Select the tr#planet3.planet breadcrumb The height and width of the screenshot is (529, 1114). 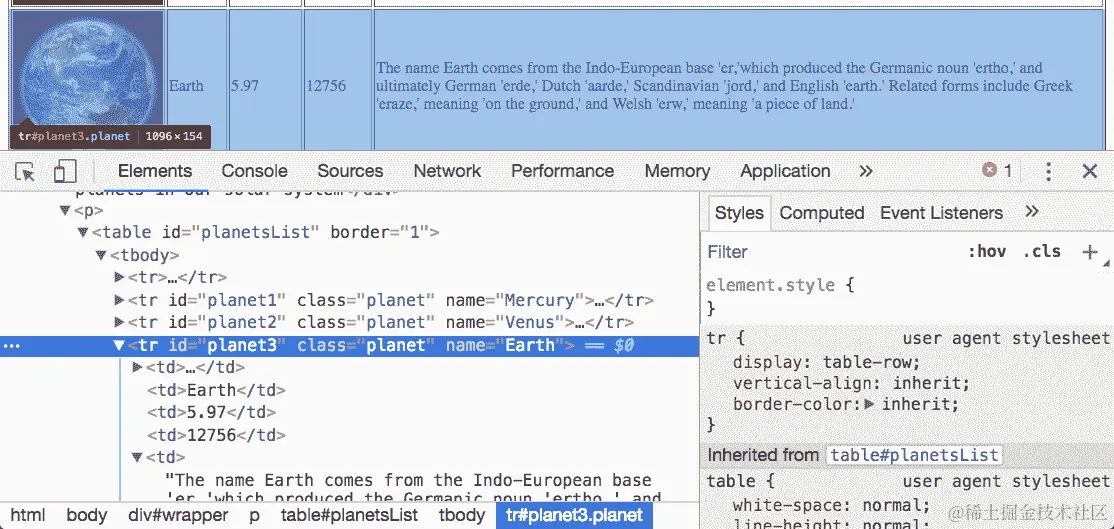coord(574,515)
